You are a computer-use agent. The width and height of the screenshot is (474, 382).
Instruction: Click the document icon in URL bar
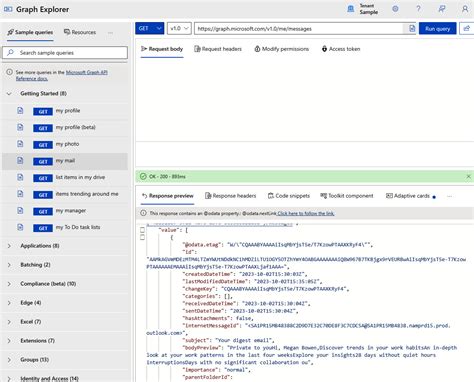(x=412, y=29)
